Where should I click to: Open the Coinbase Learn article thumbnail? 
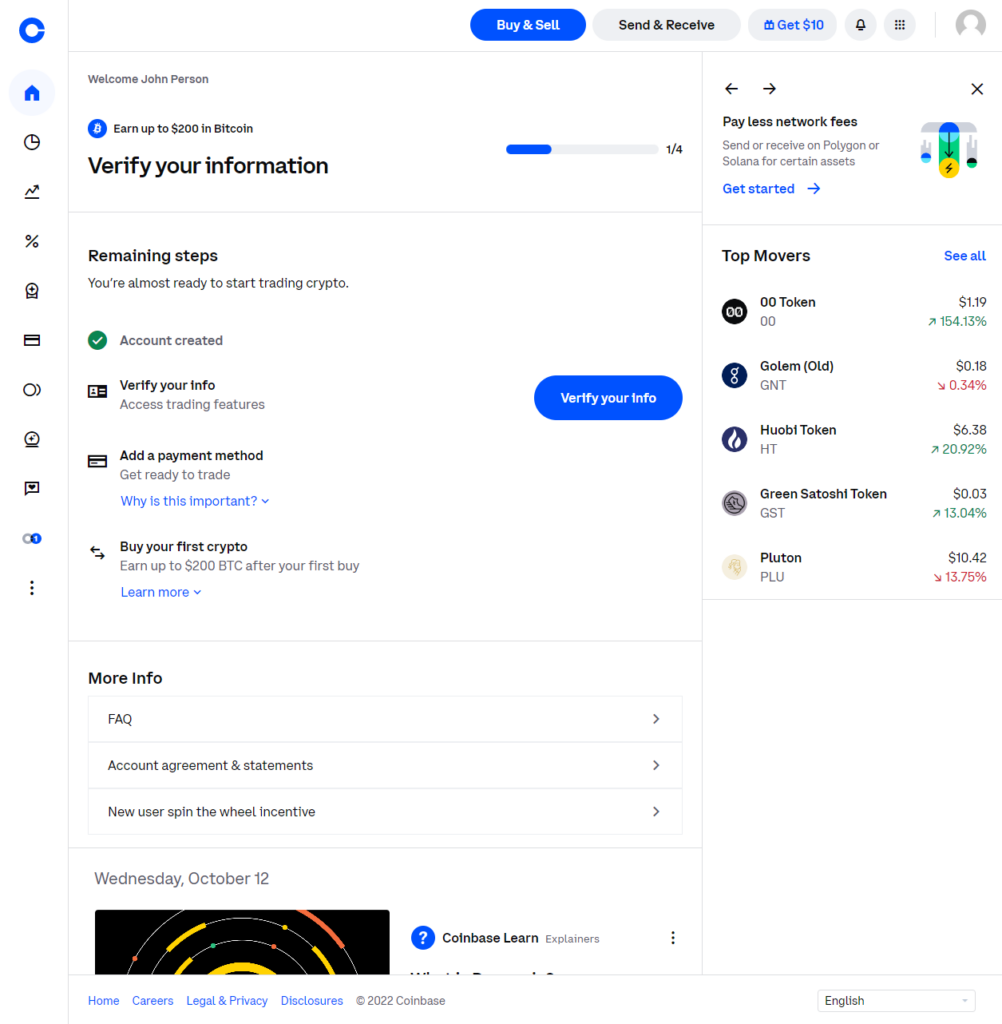[x=242, y=942]
